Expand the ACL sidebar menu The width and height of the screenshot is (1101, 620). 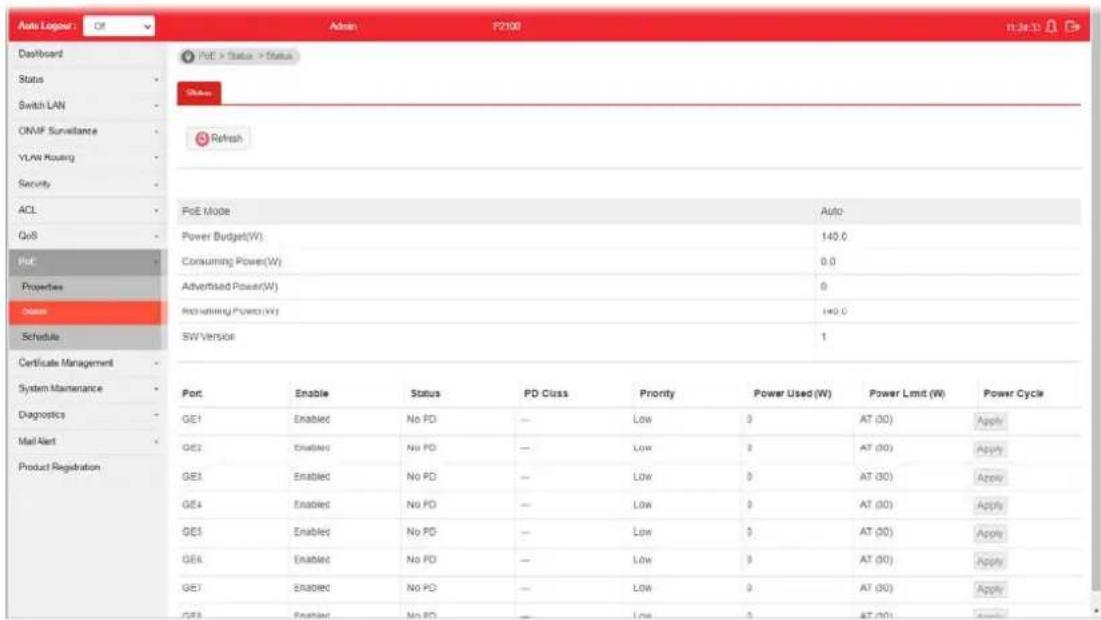tap(85, 210)
